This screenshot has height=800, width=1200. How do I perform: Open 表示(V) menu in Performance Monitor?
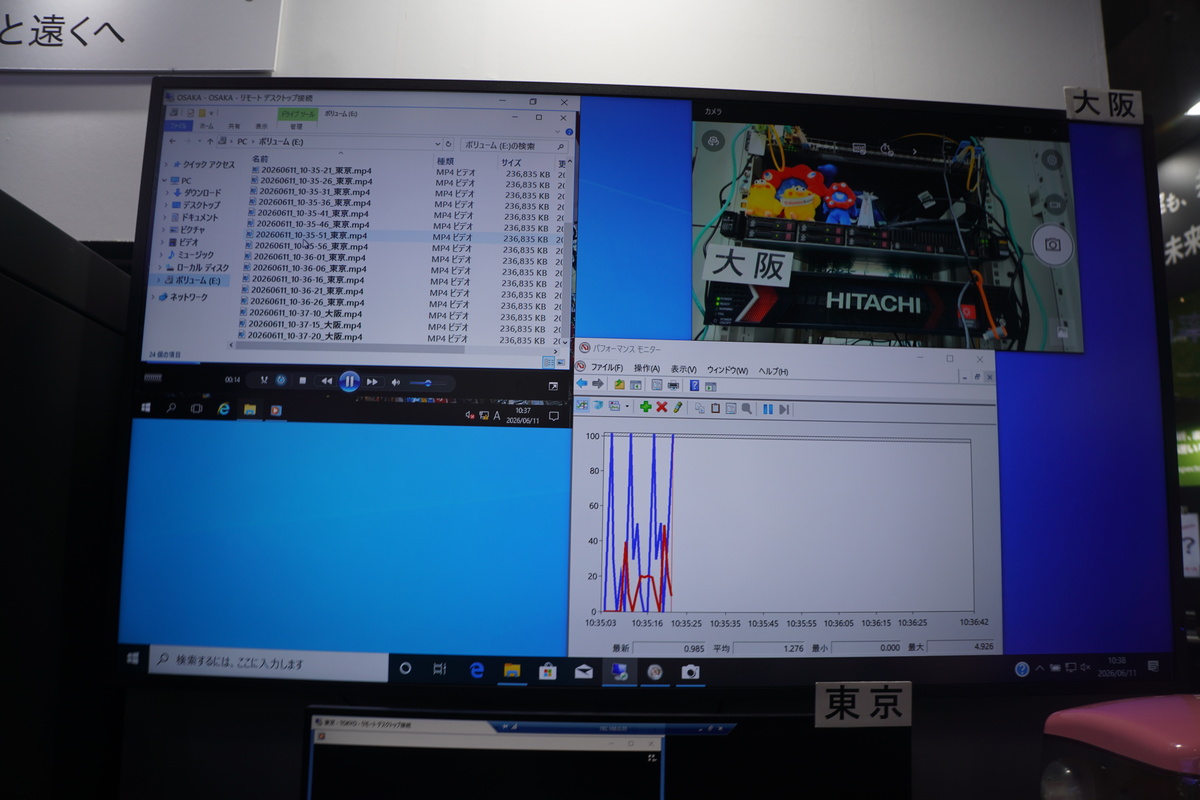point(685,369)
